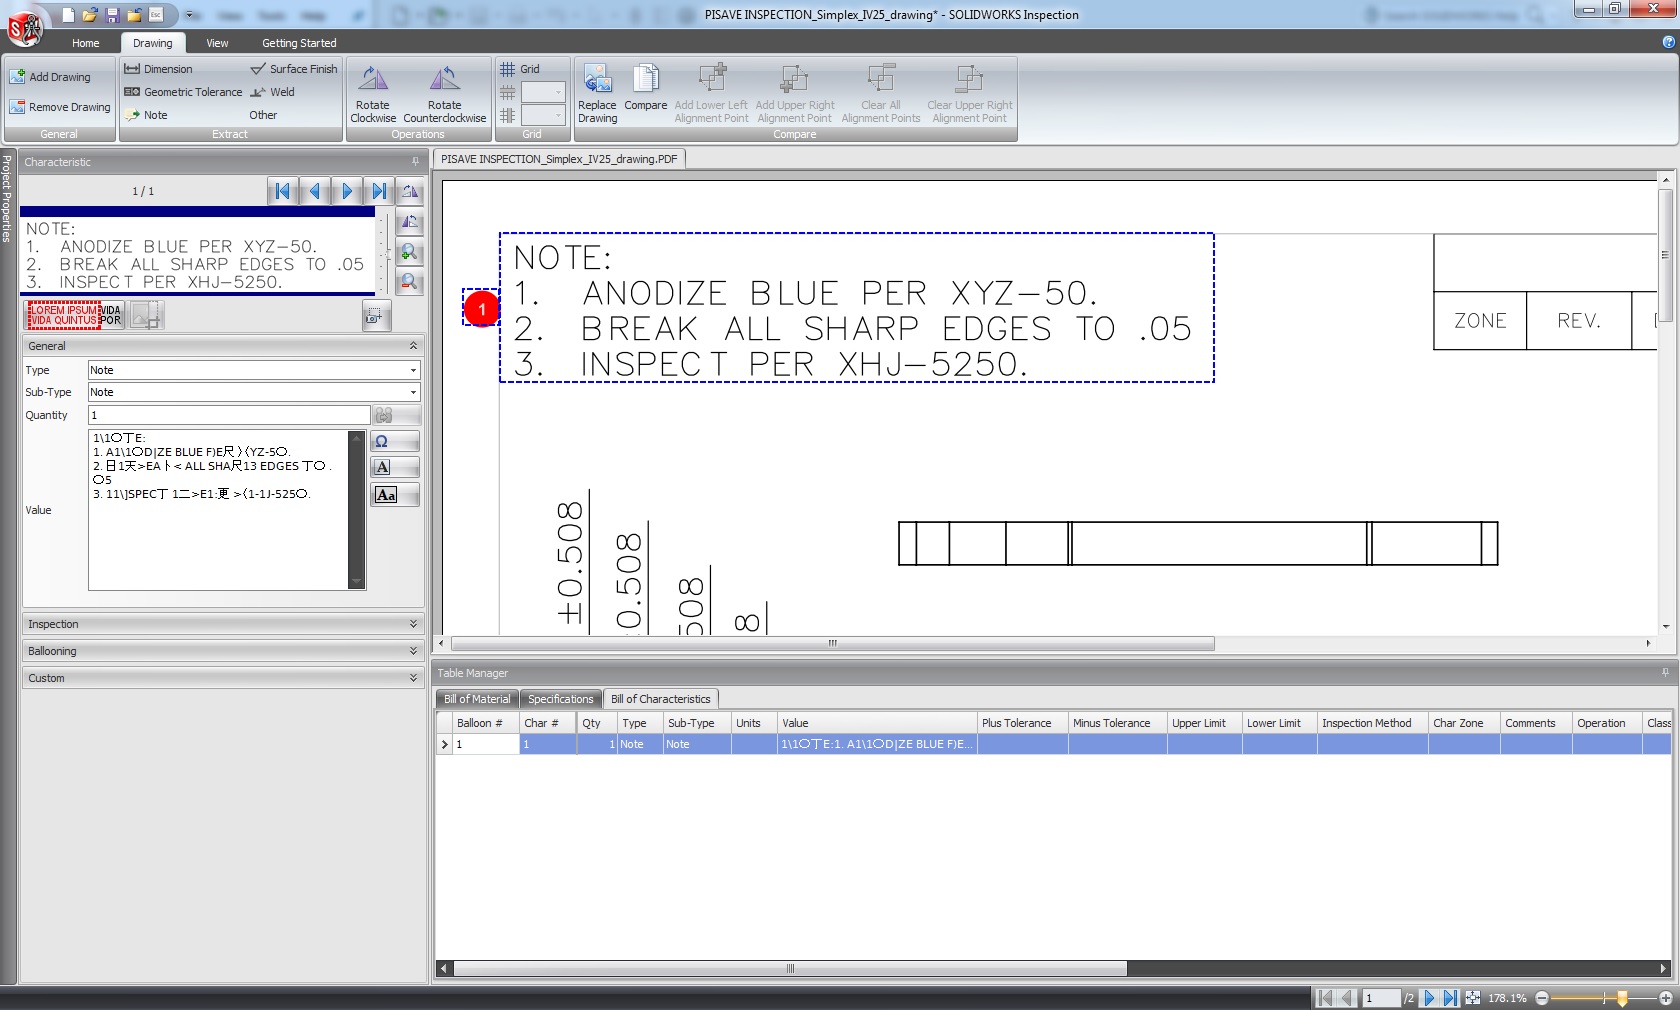Click the Rotate Counterclockwise icon
The width and height of the screenshot is (1680, 1010).
444,81
